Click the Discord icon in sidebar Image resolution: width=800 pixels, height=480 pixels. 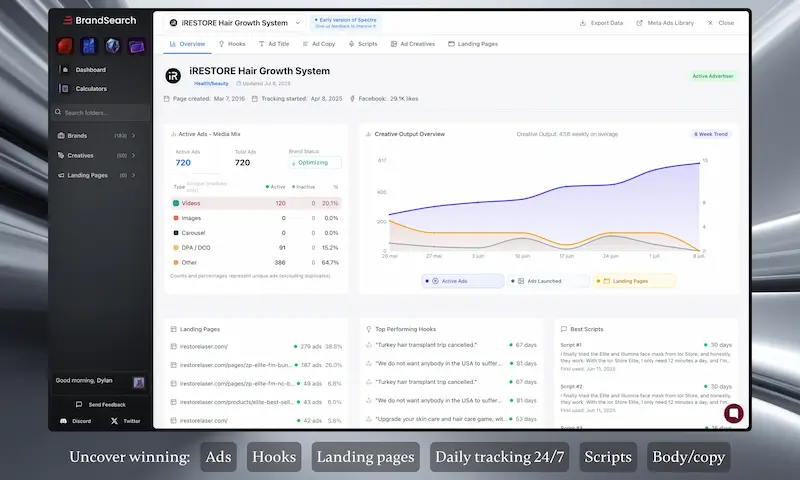coord(63,421)
